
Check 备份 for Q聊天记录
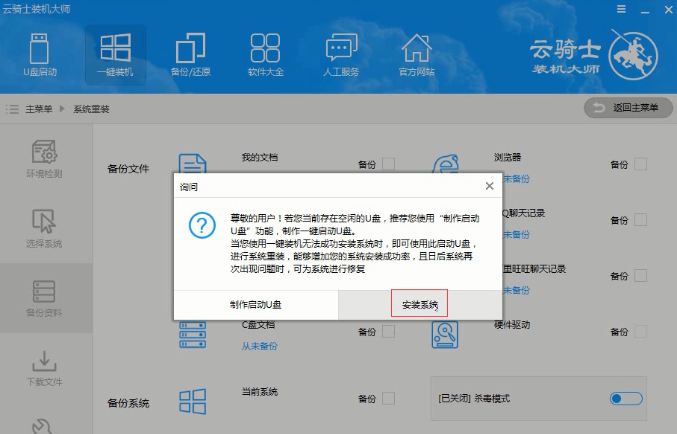tap(640, 220)
